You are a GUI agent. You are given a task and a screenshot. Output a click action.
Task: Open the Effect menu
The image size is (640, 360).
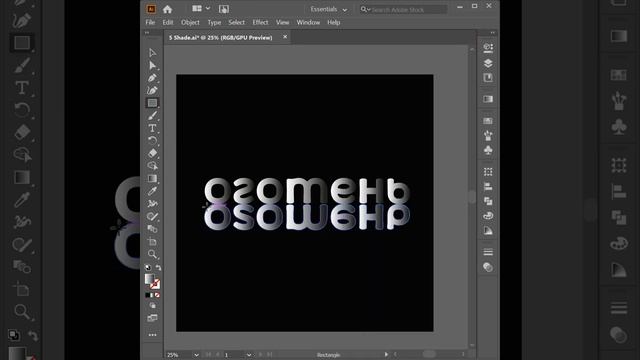coord(260,22)
